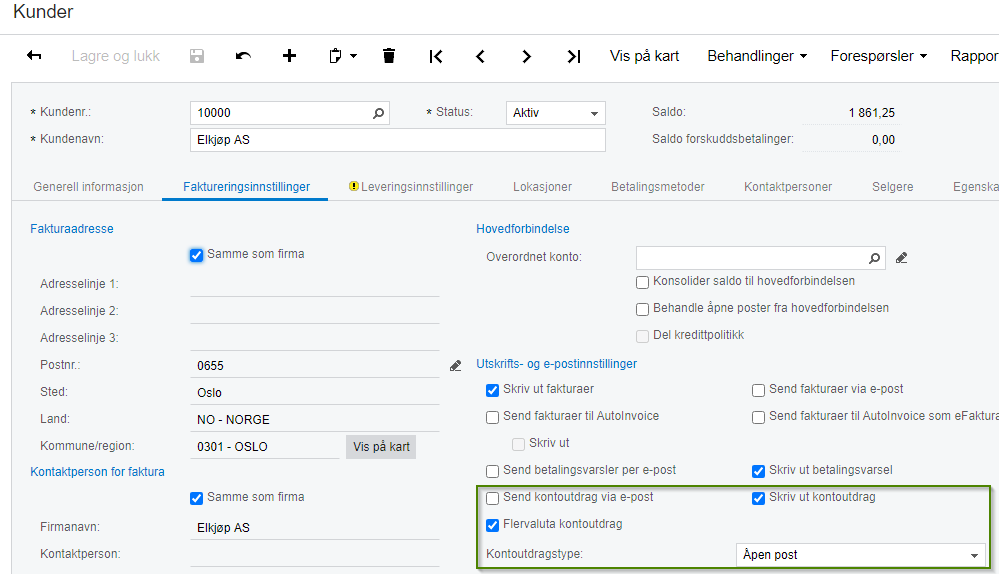This screenshot has width=999, height=574.
Task: Enable Send fakturaer via e-post
Action: [x=759, y=389]
